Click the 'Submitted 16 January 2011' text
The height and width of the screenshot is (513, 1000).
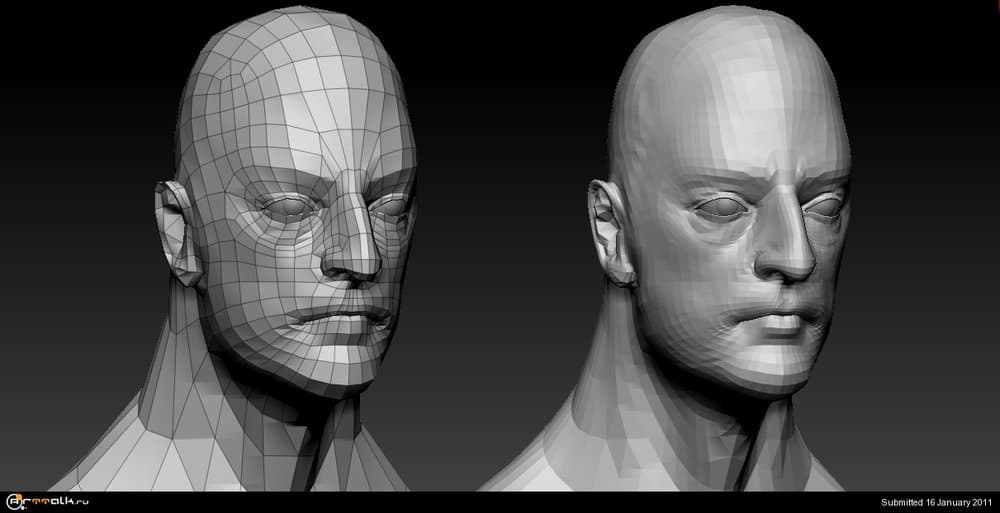(x=935, y=501)
